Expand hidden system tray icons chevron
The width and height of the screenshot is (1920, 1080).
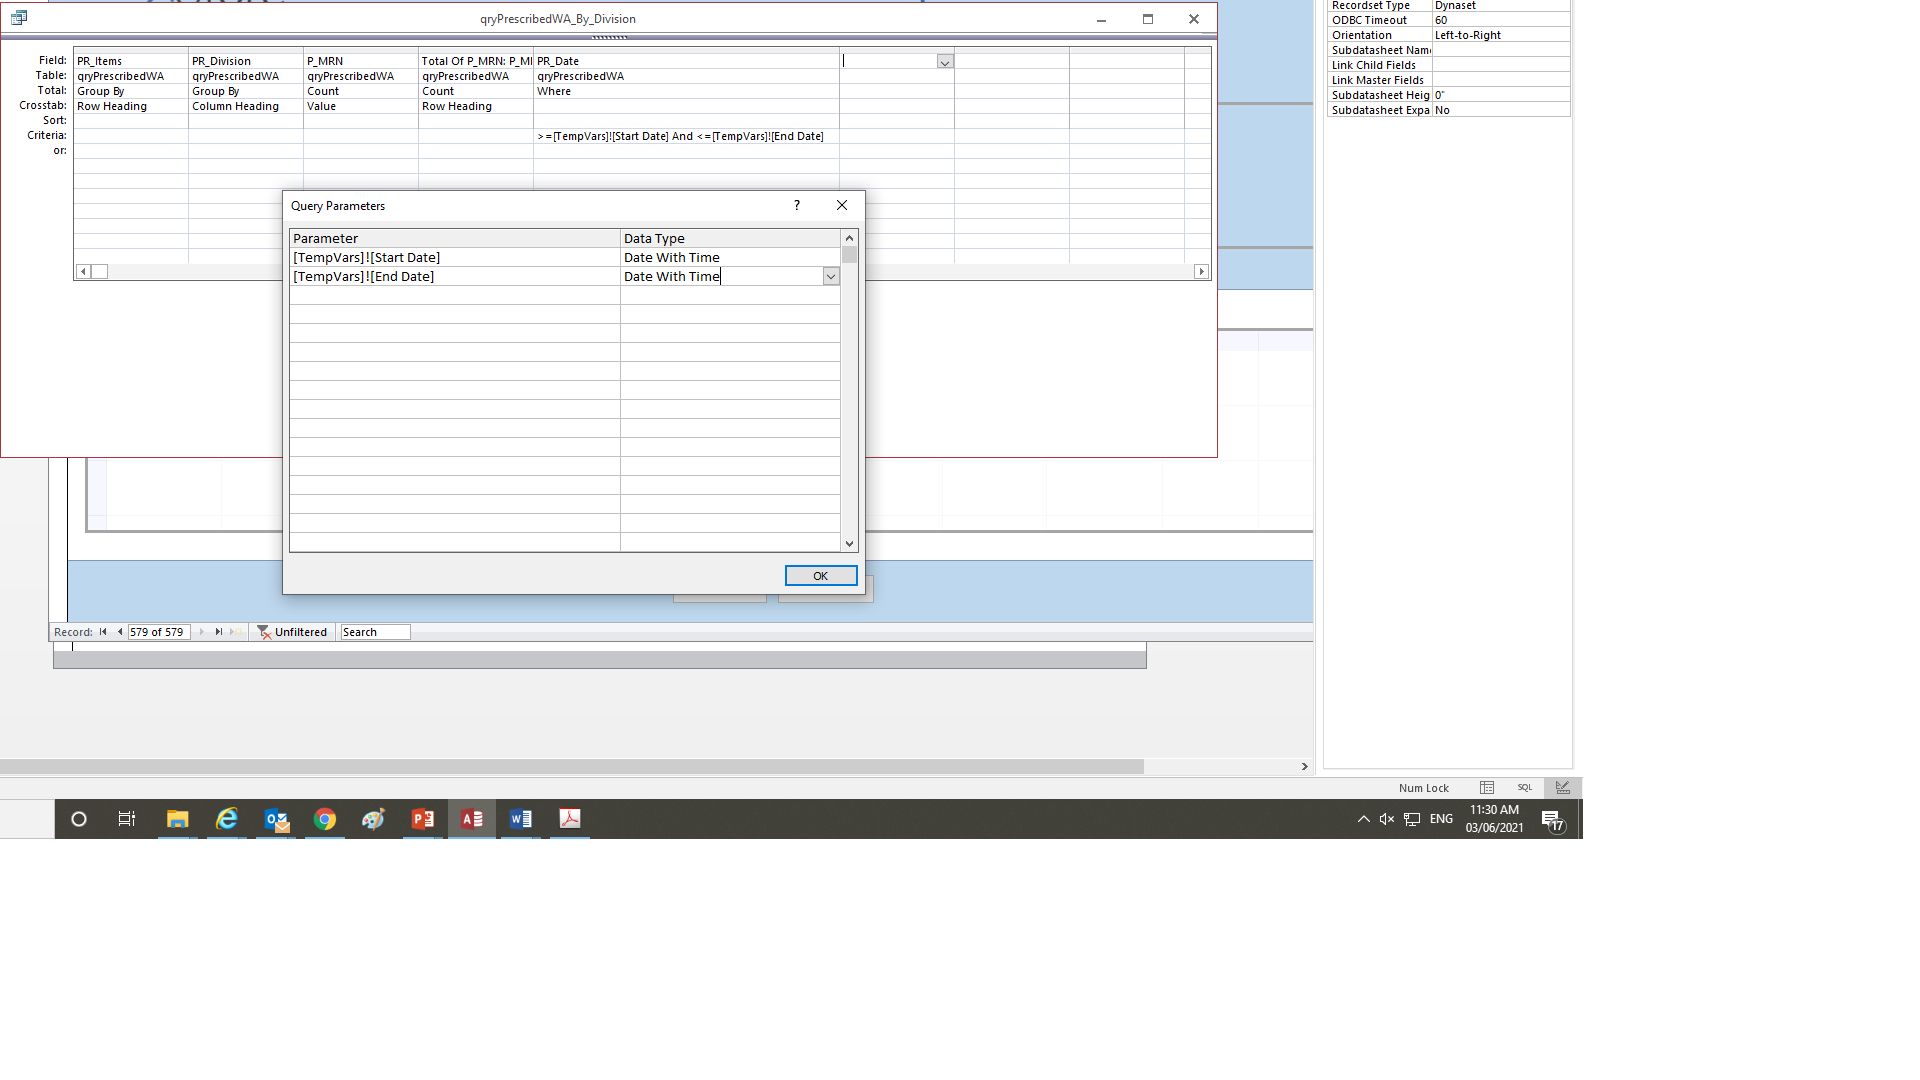[1363, 819]
